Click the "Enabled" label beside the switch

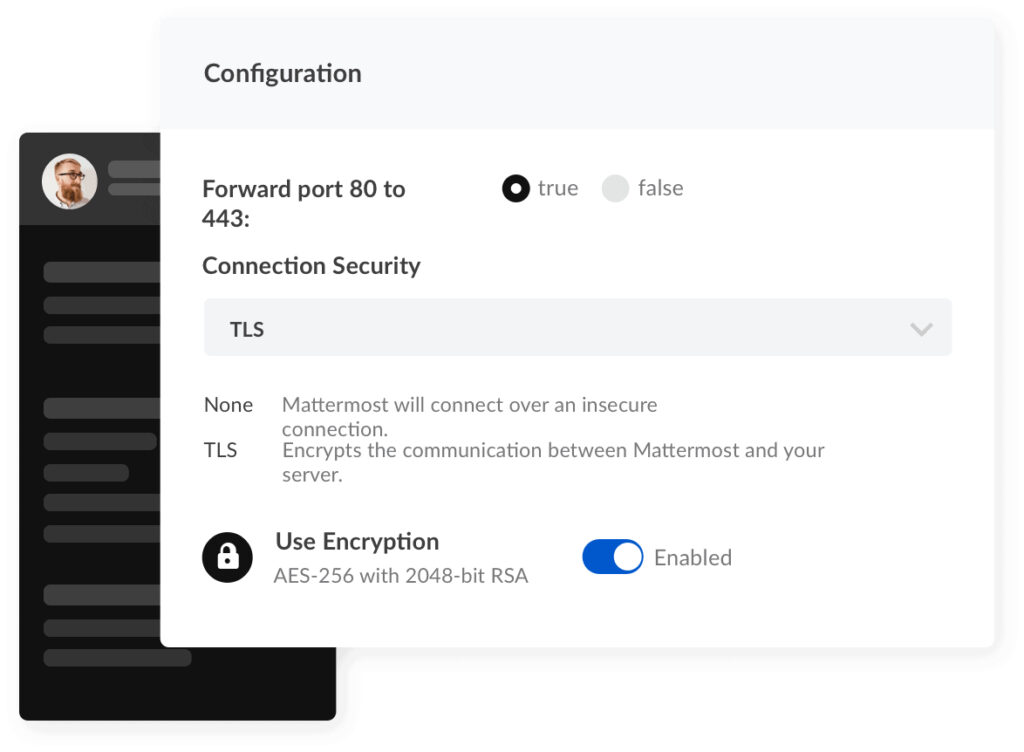coord(693,557)
